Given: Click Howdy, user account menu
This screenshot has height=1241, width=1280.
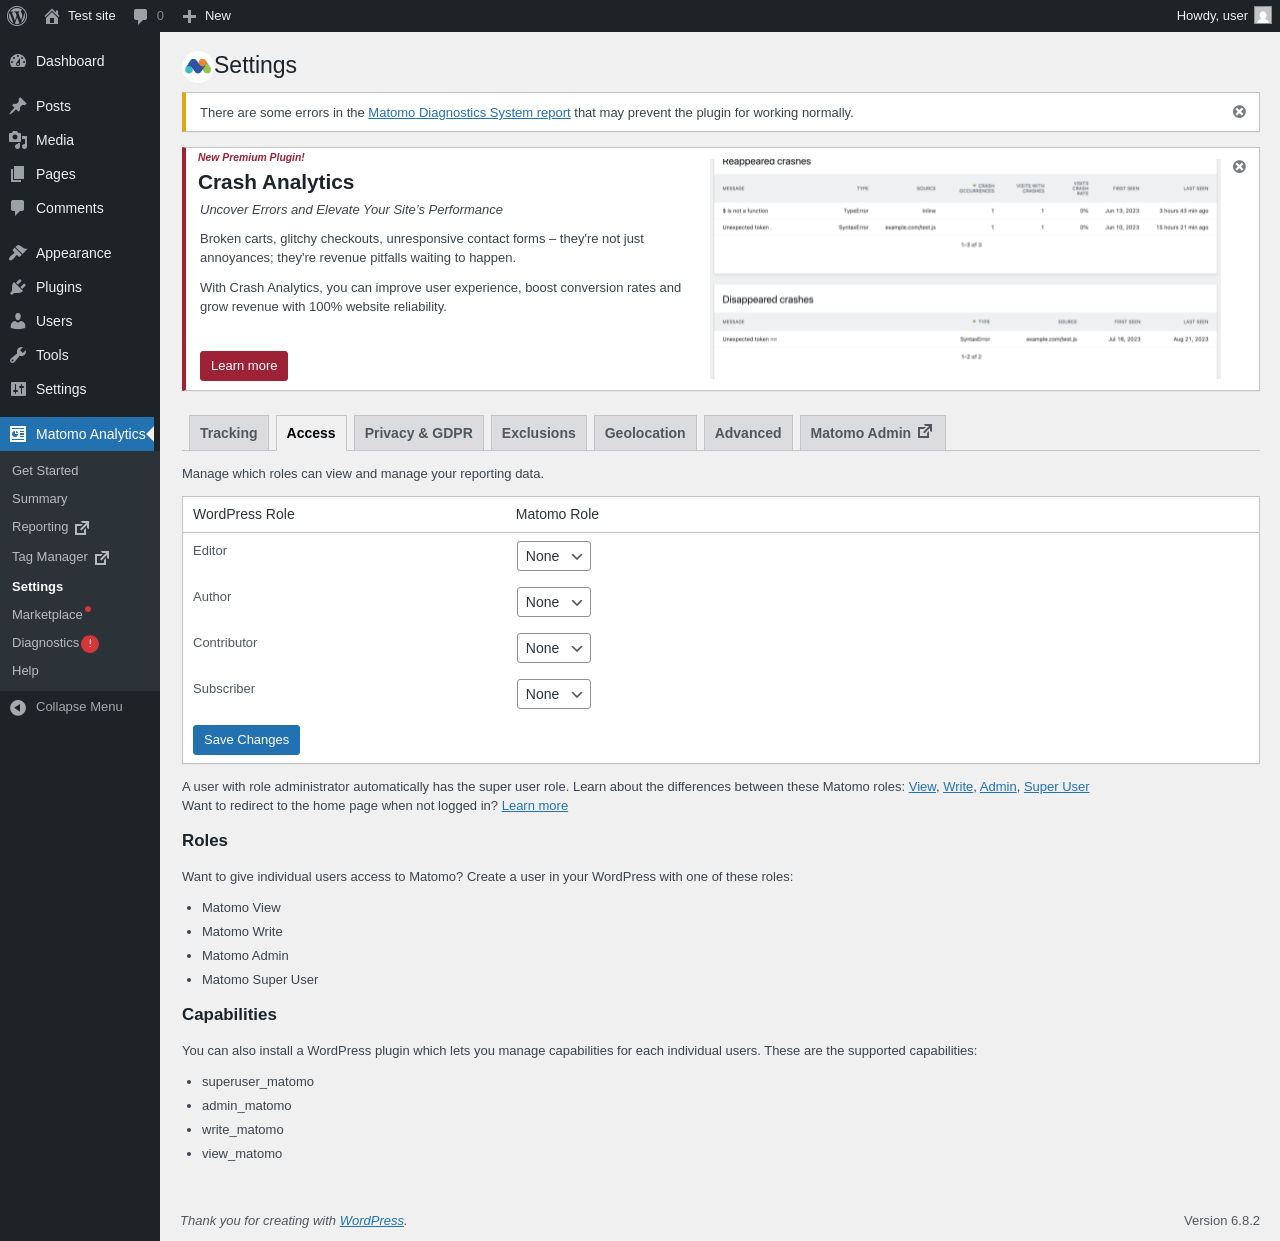Looking at the screenshot, I should [x=1223, y=16].
